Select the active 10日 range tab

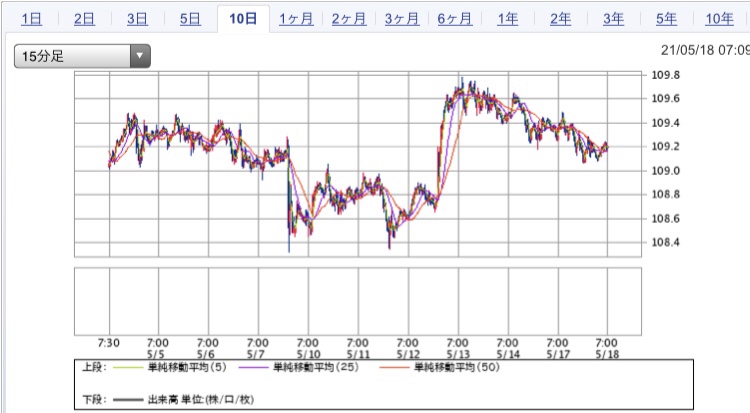click(243, 19)
